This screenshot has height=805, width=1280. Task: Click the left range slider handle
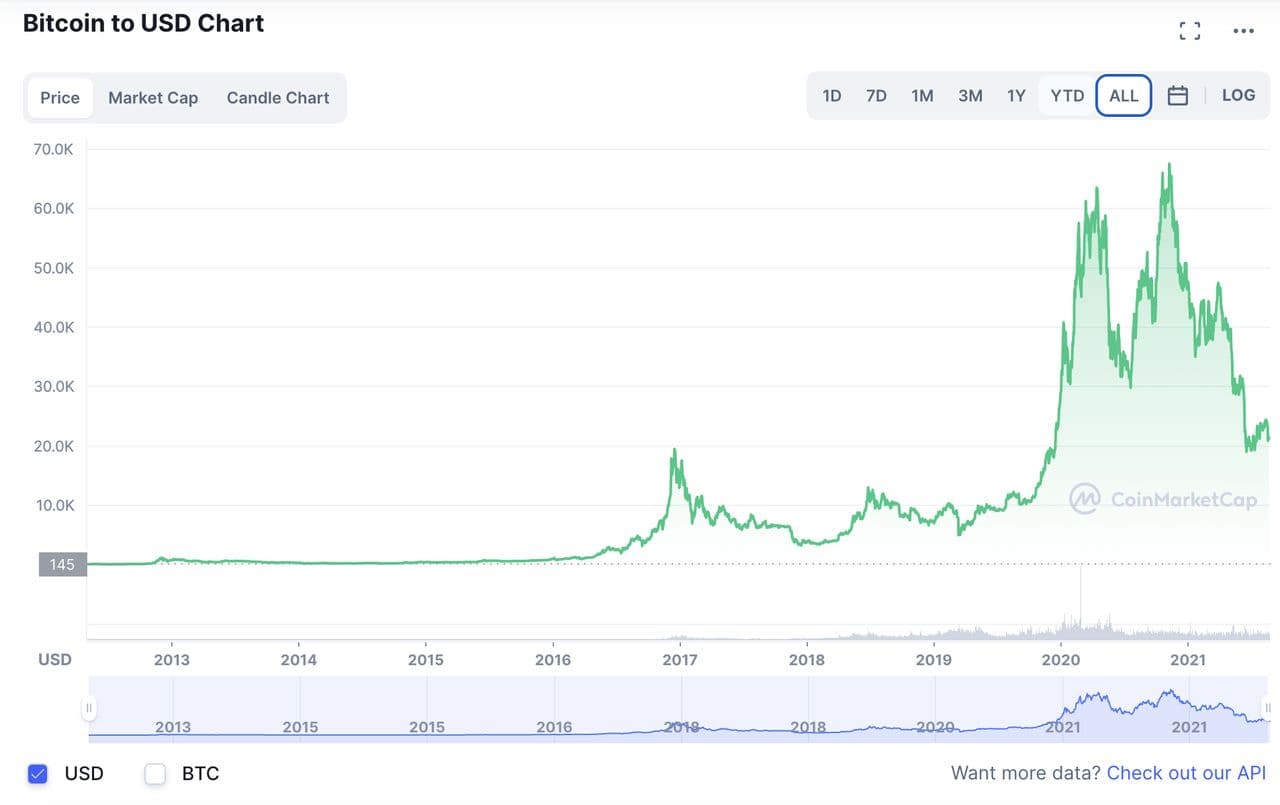[89, 708]
